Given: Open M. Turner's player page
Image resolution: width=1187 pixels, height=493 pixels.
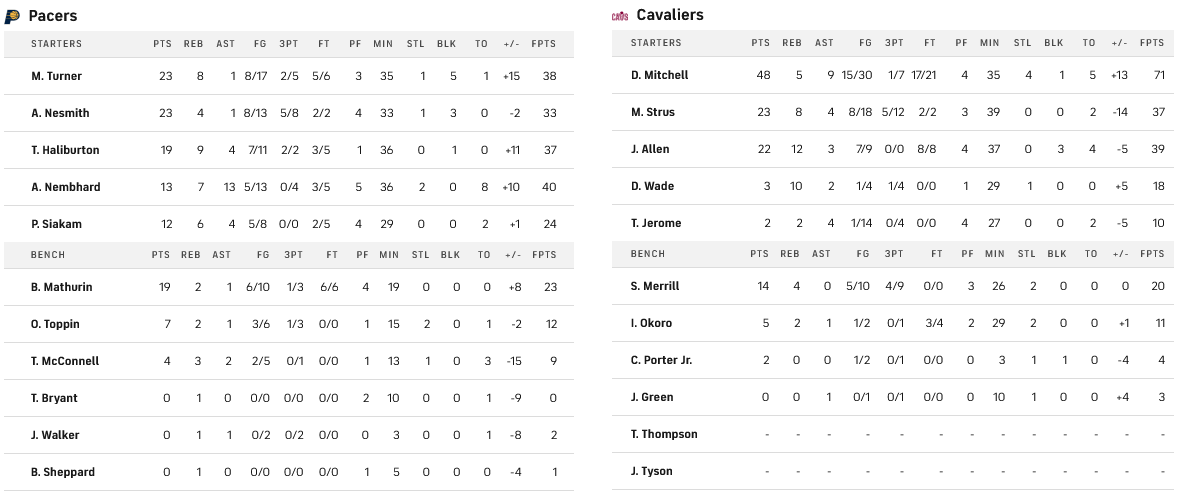Looking at the screenshot, I should point(57,76).
